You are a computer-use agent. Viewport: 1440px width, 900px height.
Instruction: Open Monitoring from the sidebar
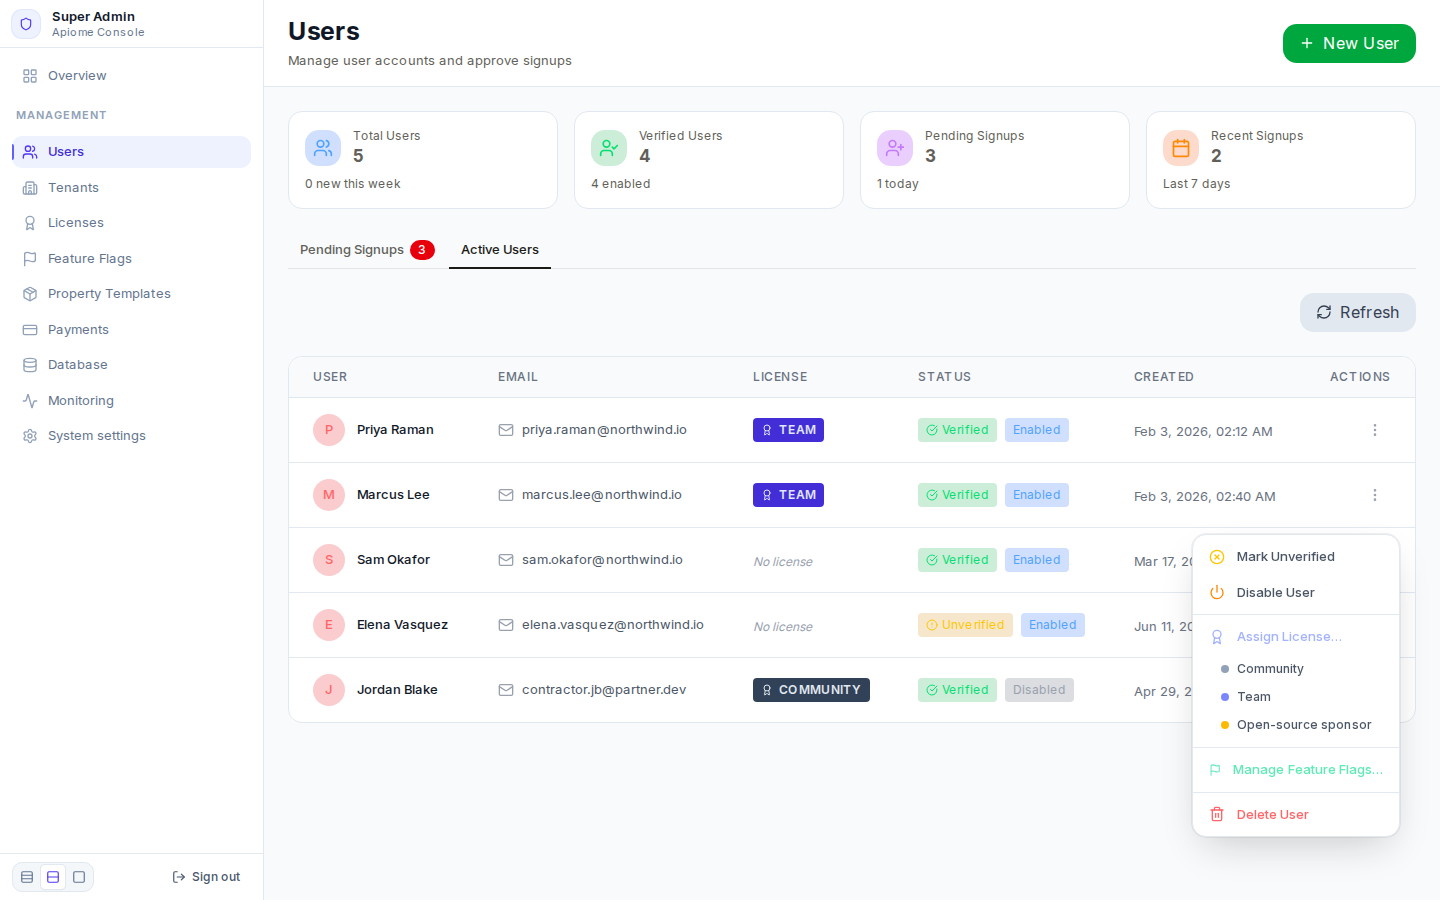[131, 401]
